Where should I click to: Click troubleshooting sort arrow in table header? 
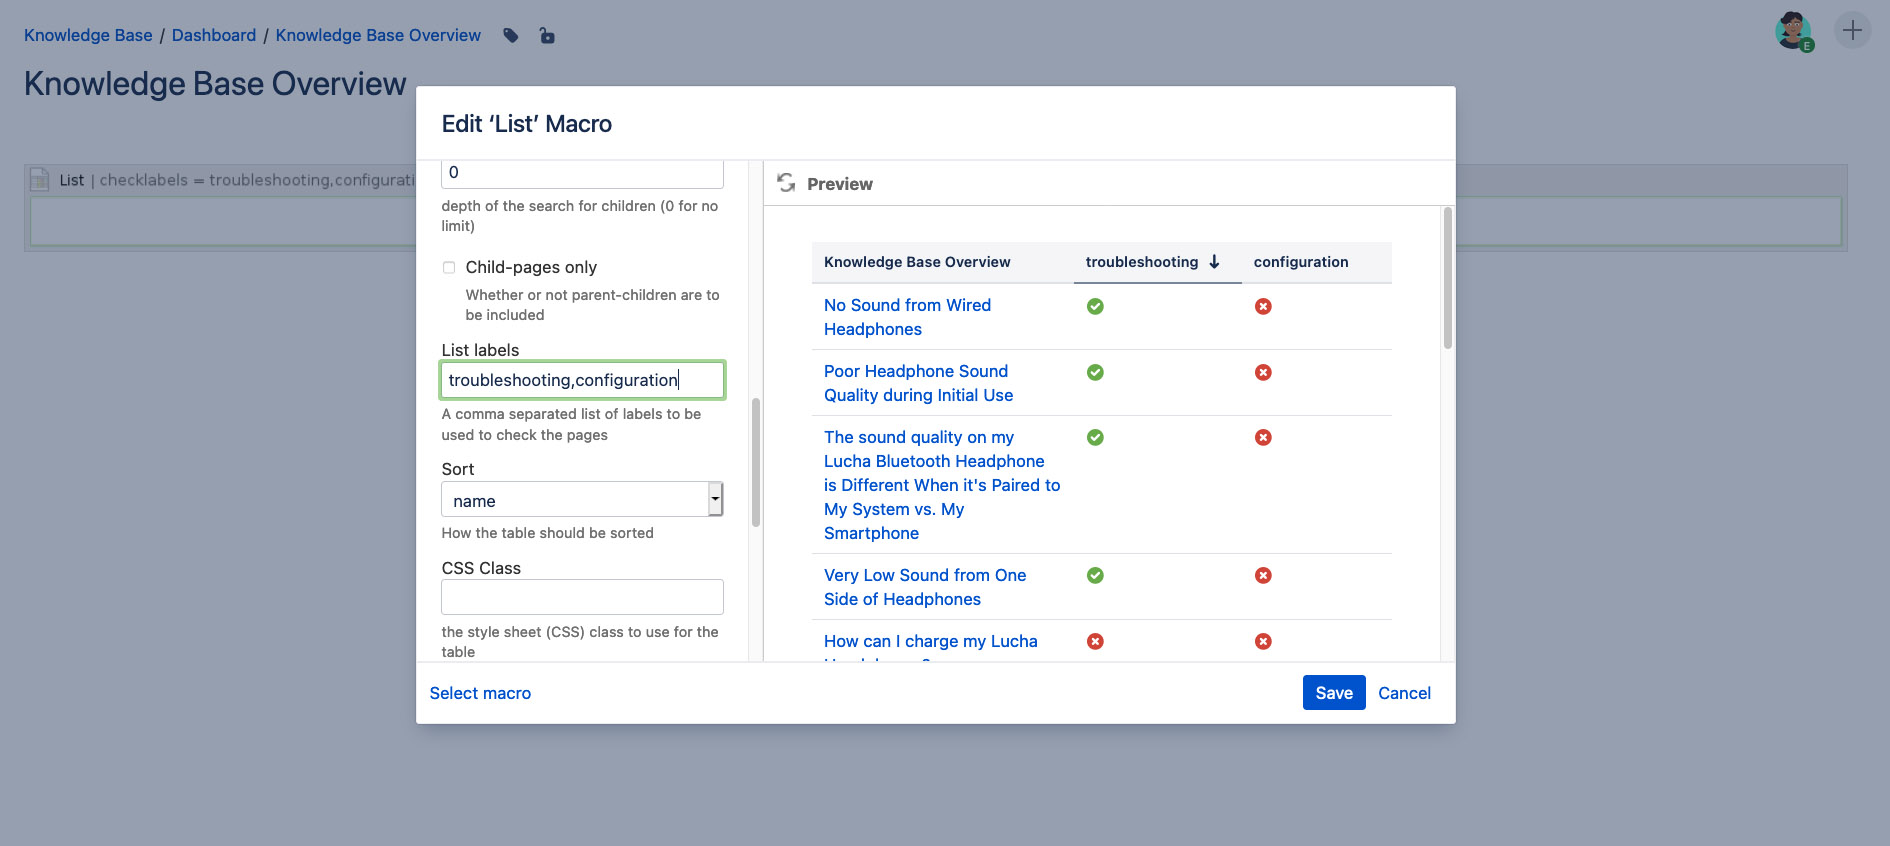pos(1214,262)
